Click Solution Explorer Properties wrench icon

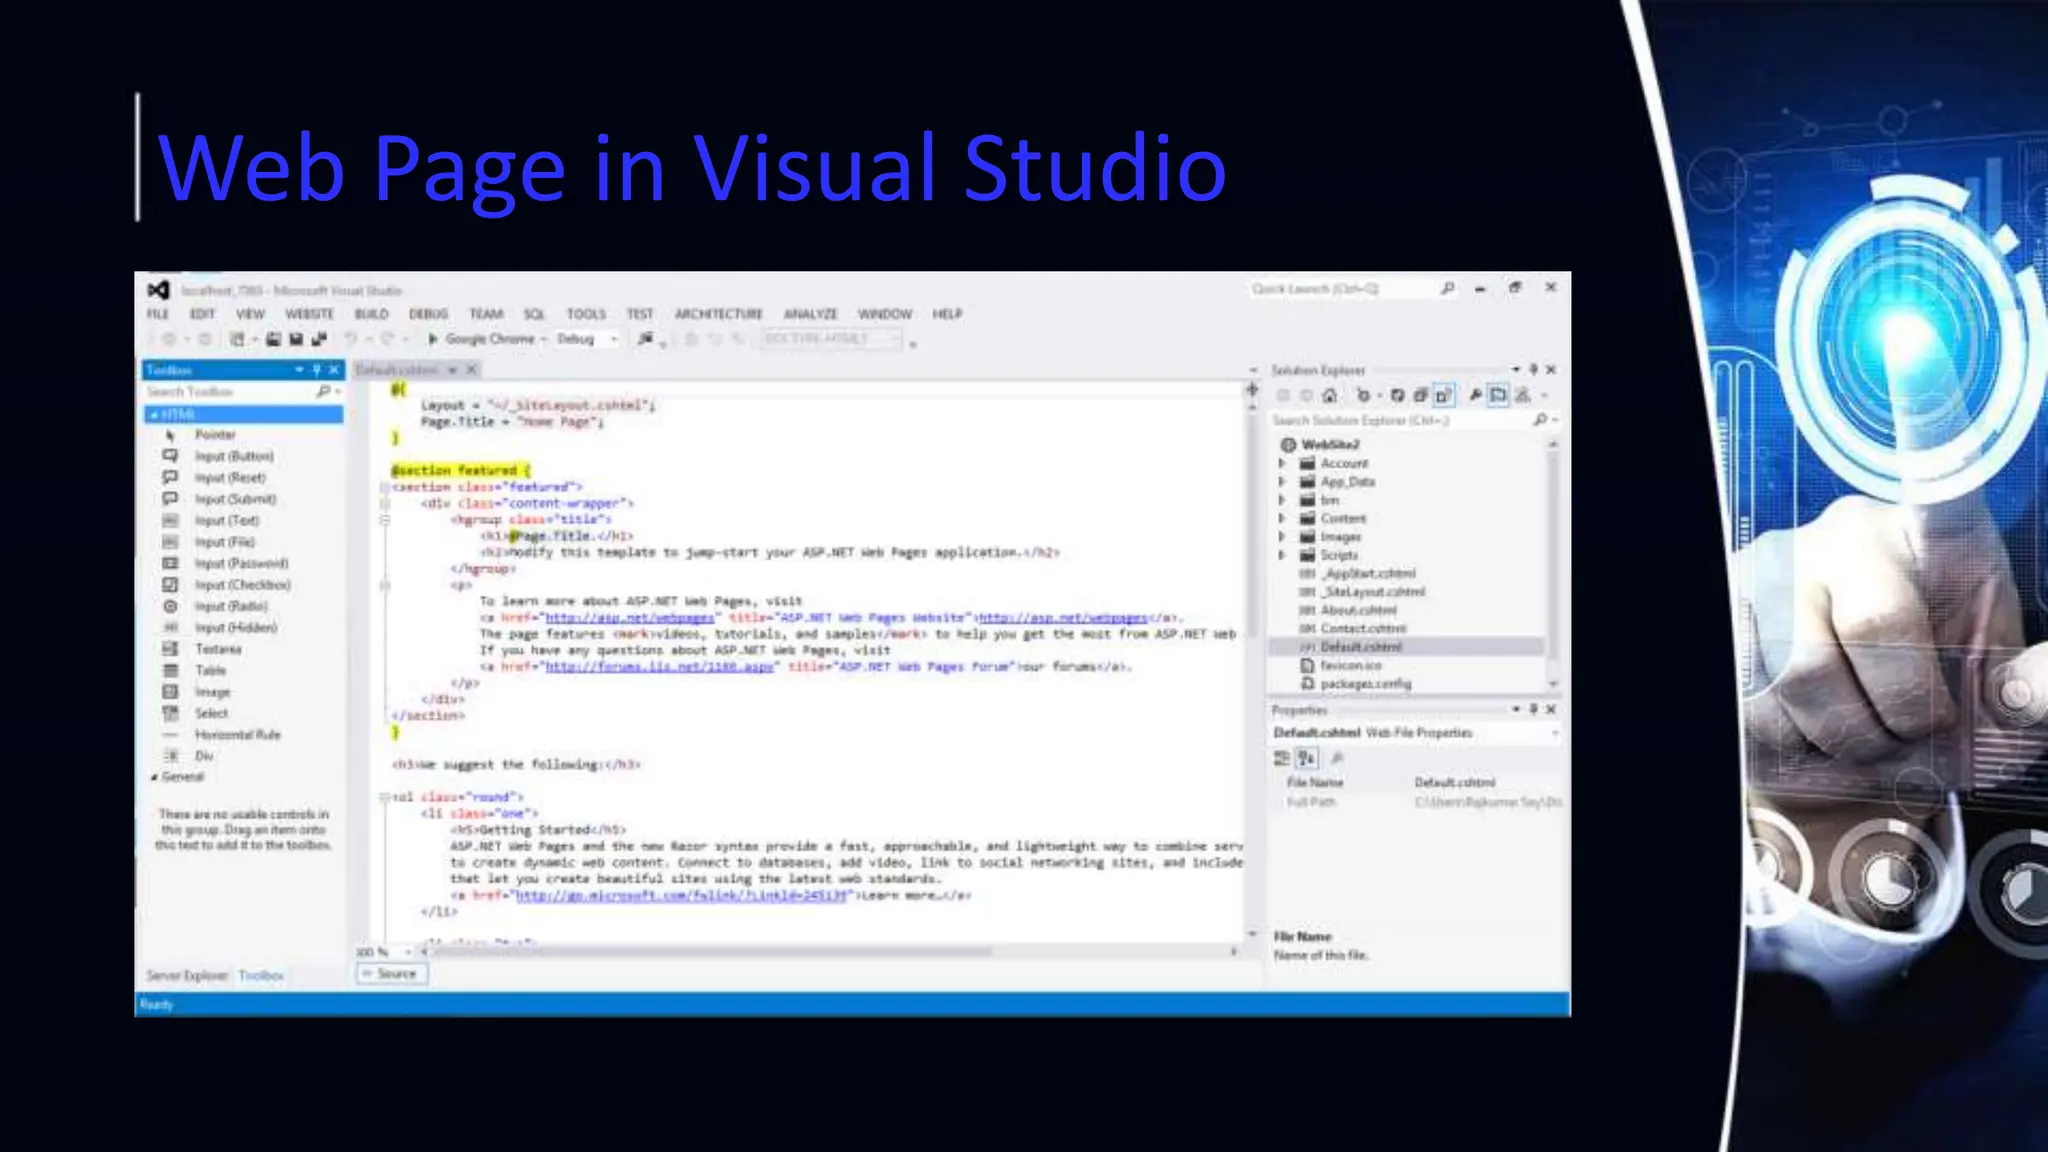[1475, 396]
